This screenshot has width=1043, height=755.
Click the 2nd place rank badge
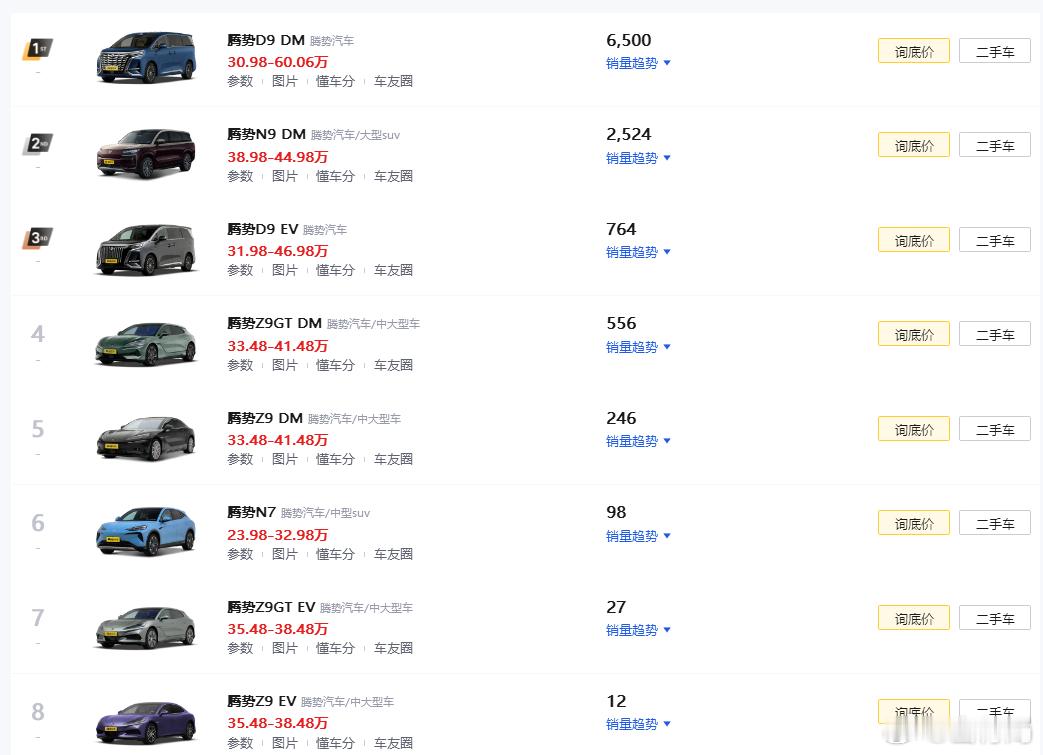click(x=37, y=143)
